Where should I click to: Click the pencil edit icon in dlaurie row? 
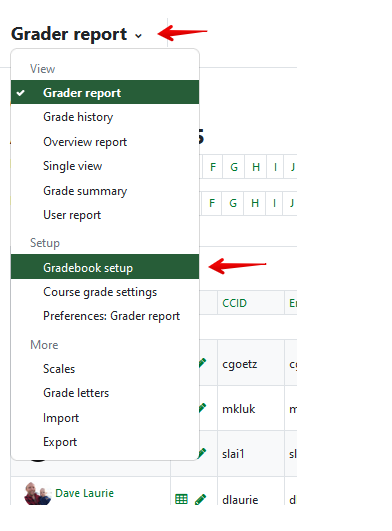(x=200, y=499)
